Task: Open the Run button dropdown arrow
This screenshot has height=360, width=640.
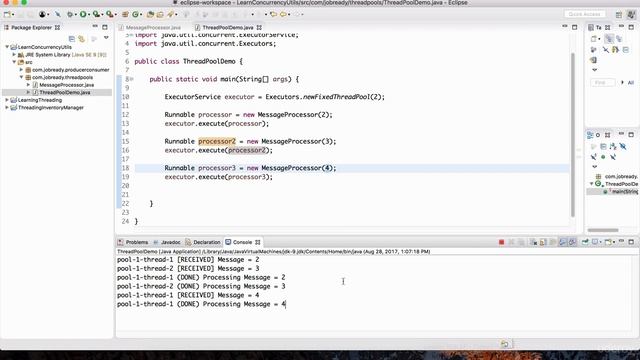Action: click(x=88, y=15)
